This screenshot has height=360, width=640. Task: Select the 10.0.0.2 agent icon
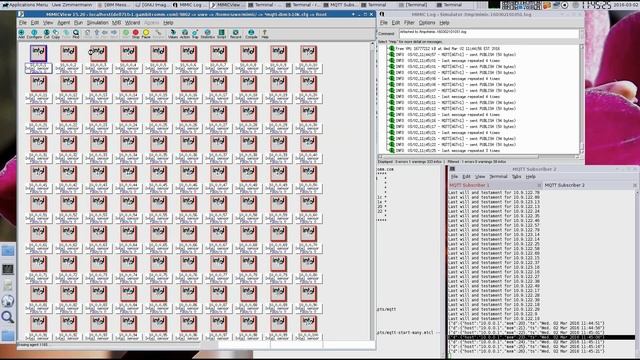(68, 53)
